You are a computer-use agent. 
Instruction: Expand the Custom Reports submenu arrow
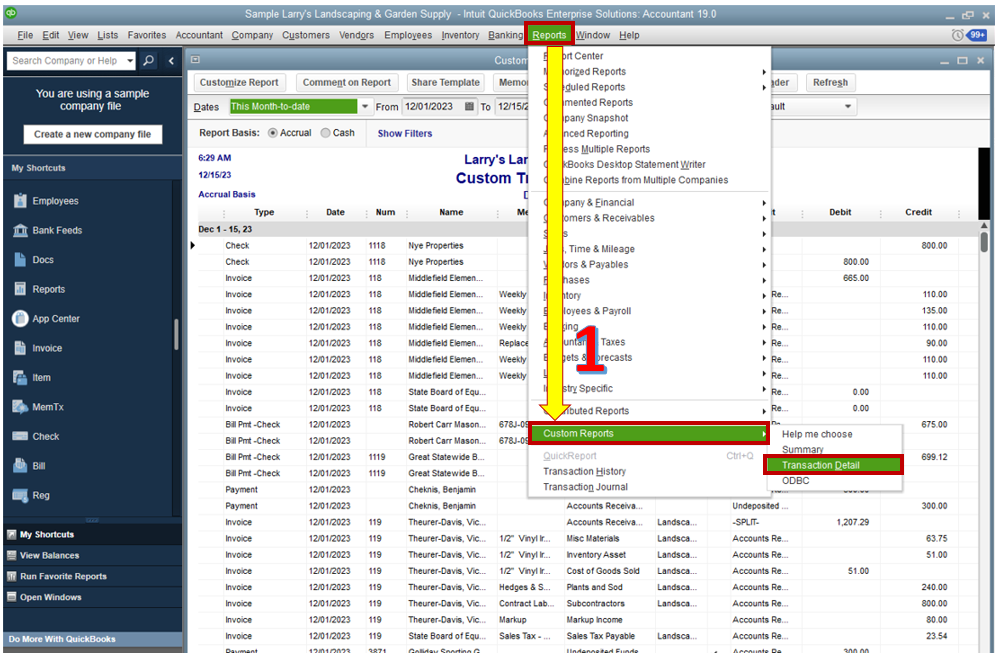coord(763,434)
